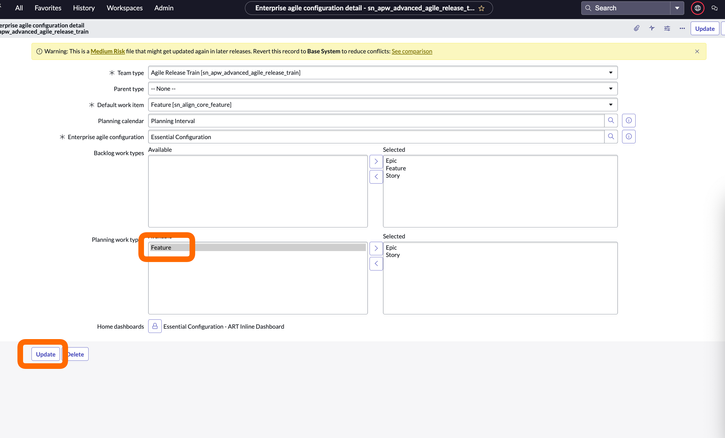Viewport: 725px width, 438px height.
Task: Preview Enterprise agile configuration record info icon
Action: [x=628, y=137]
